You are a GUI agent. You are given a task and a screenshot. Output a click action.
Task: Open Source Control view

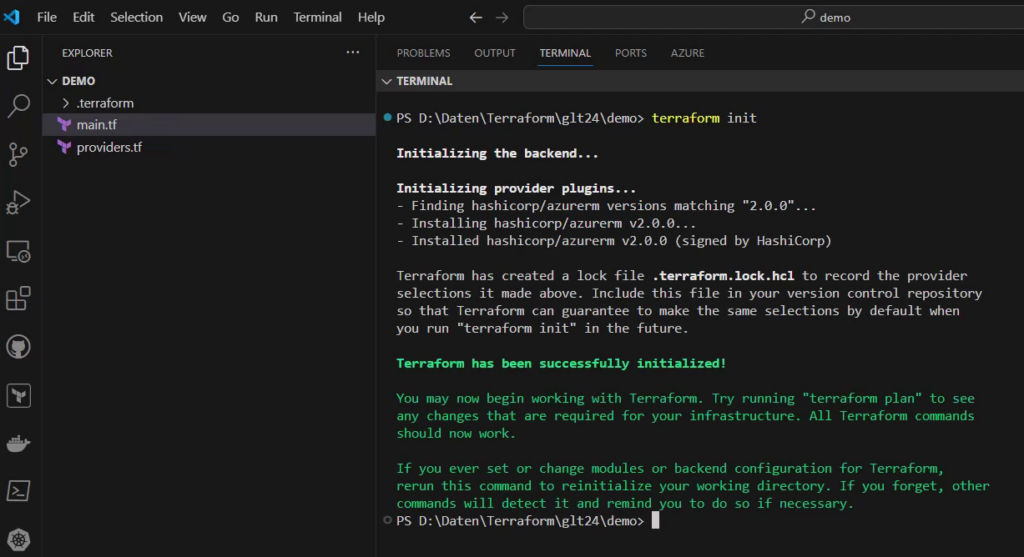pyautogui.click(x=18, y=154)
